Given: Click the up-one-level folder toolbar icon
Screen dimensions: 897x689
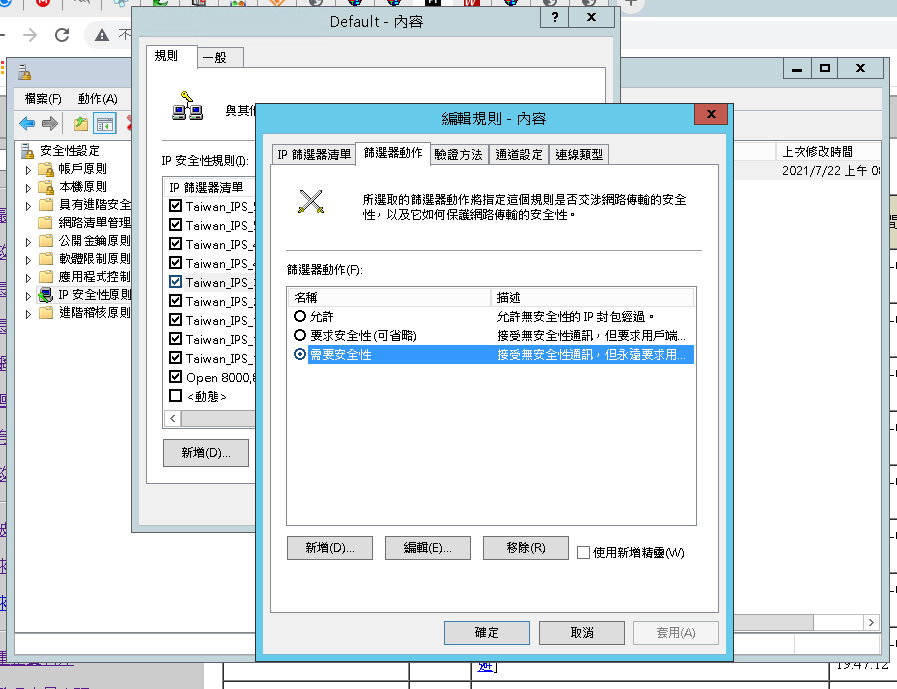Looking at the screenshot, I should tap(80, 123).
